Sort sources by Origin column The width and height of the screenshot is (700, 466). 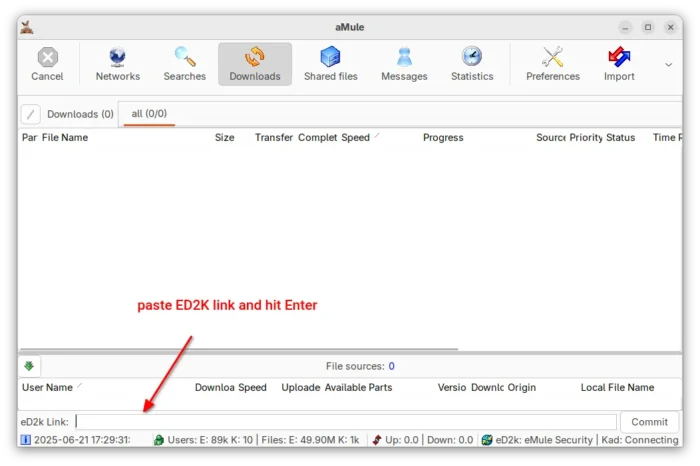point(521,387)
